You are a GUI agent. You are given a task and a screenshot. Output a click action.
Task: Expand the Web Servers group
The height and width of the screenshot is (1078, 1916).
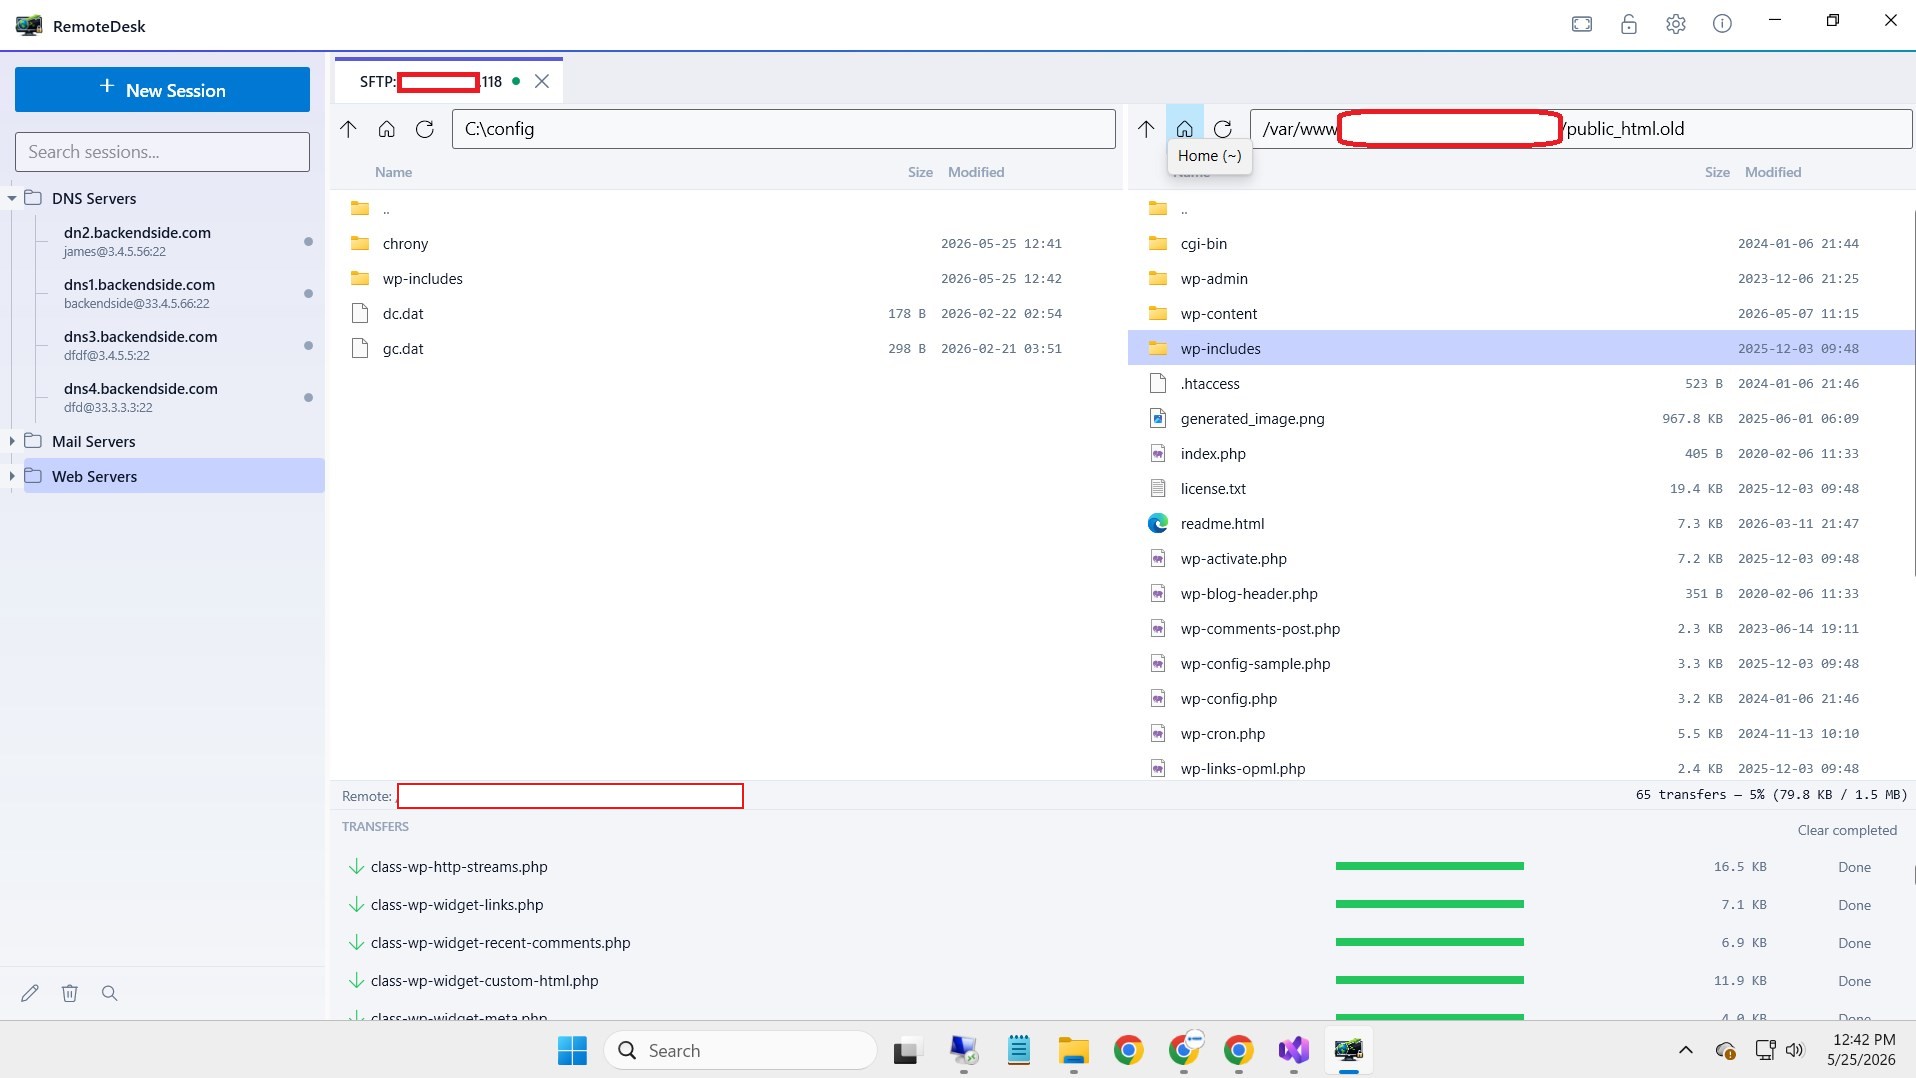tap(12, 476)
